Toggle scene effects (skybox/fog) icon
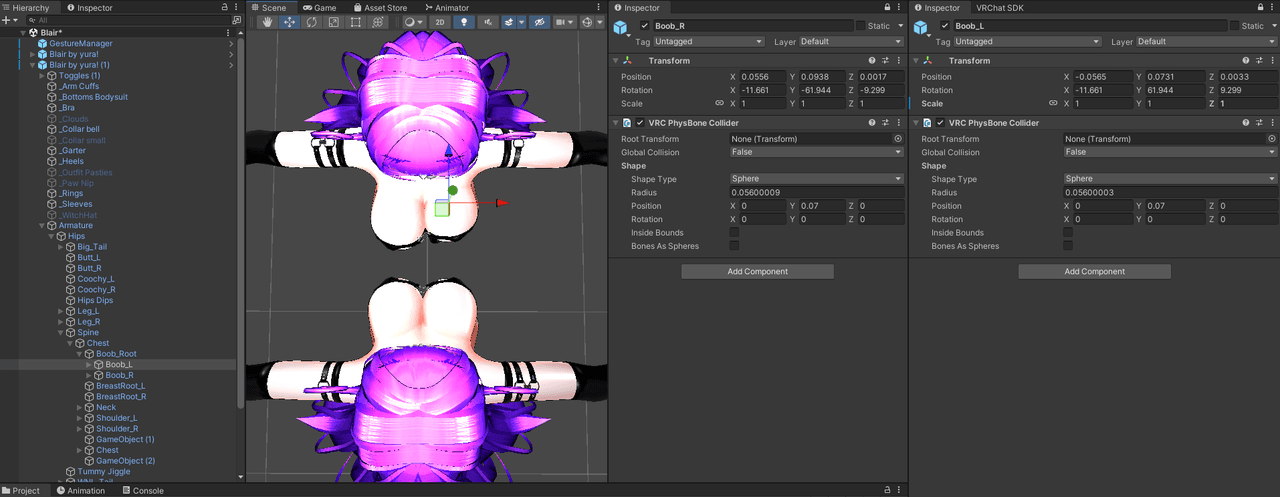Image resolution: width=1280 pixels, height=497 pixels. (509, 22)
